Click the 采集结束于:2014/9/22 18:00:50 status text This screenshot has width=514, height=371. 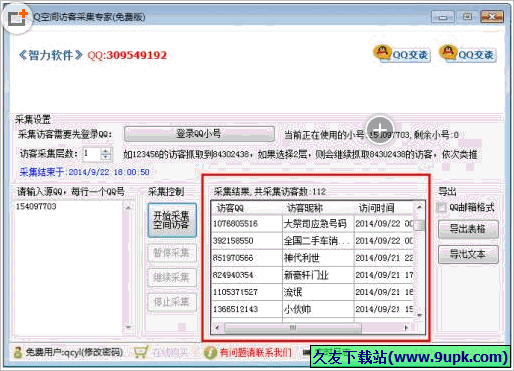(x=84, y=172)
